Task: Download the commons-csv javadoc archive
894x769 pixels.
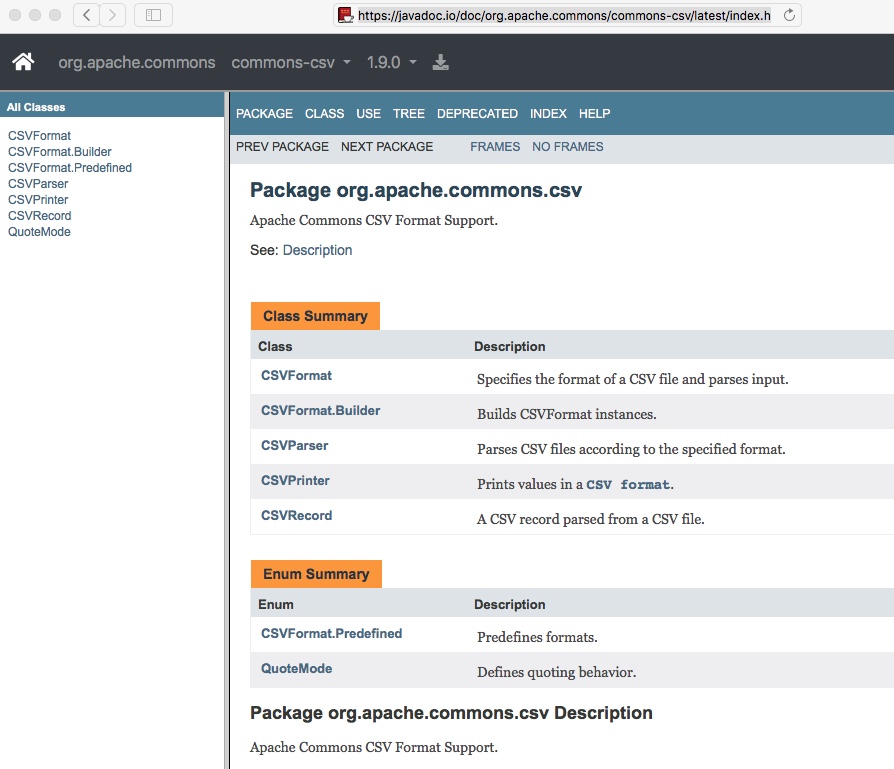Action: coord(440,62)
